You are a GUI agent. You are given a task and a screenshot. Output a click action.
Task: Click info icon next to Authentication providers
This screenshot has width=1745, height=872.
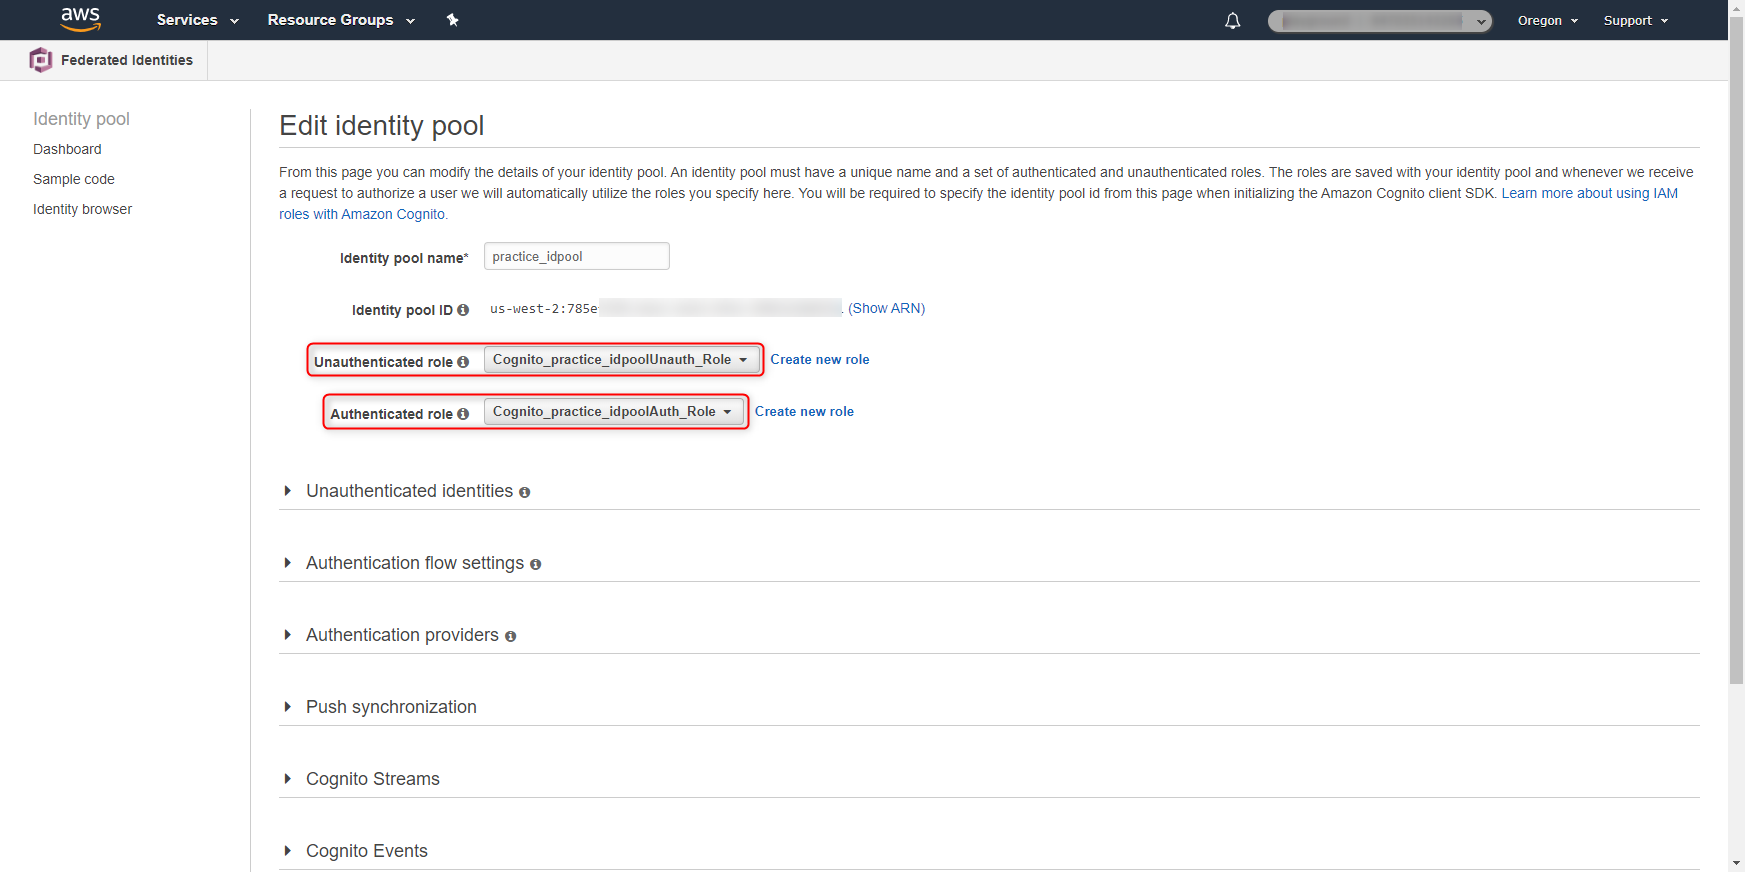coord(510,636)
